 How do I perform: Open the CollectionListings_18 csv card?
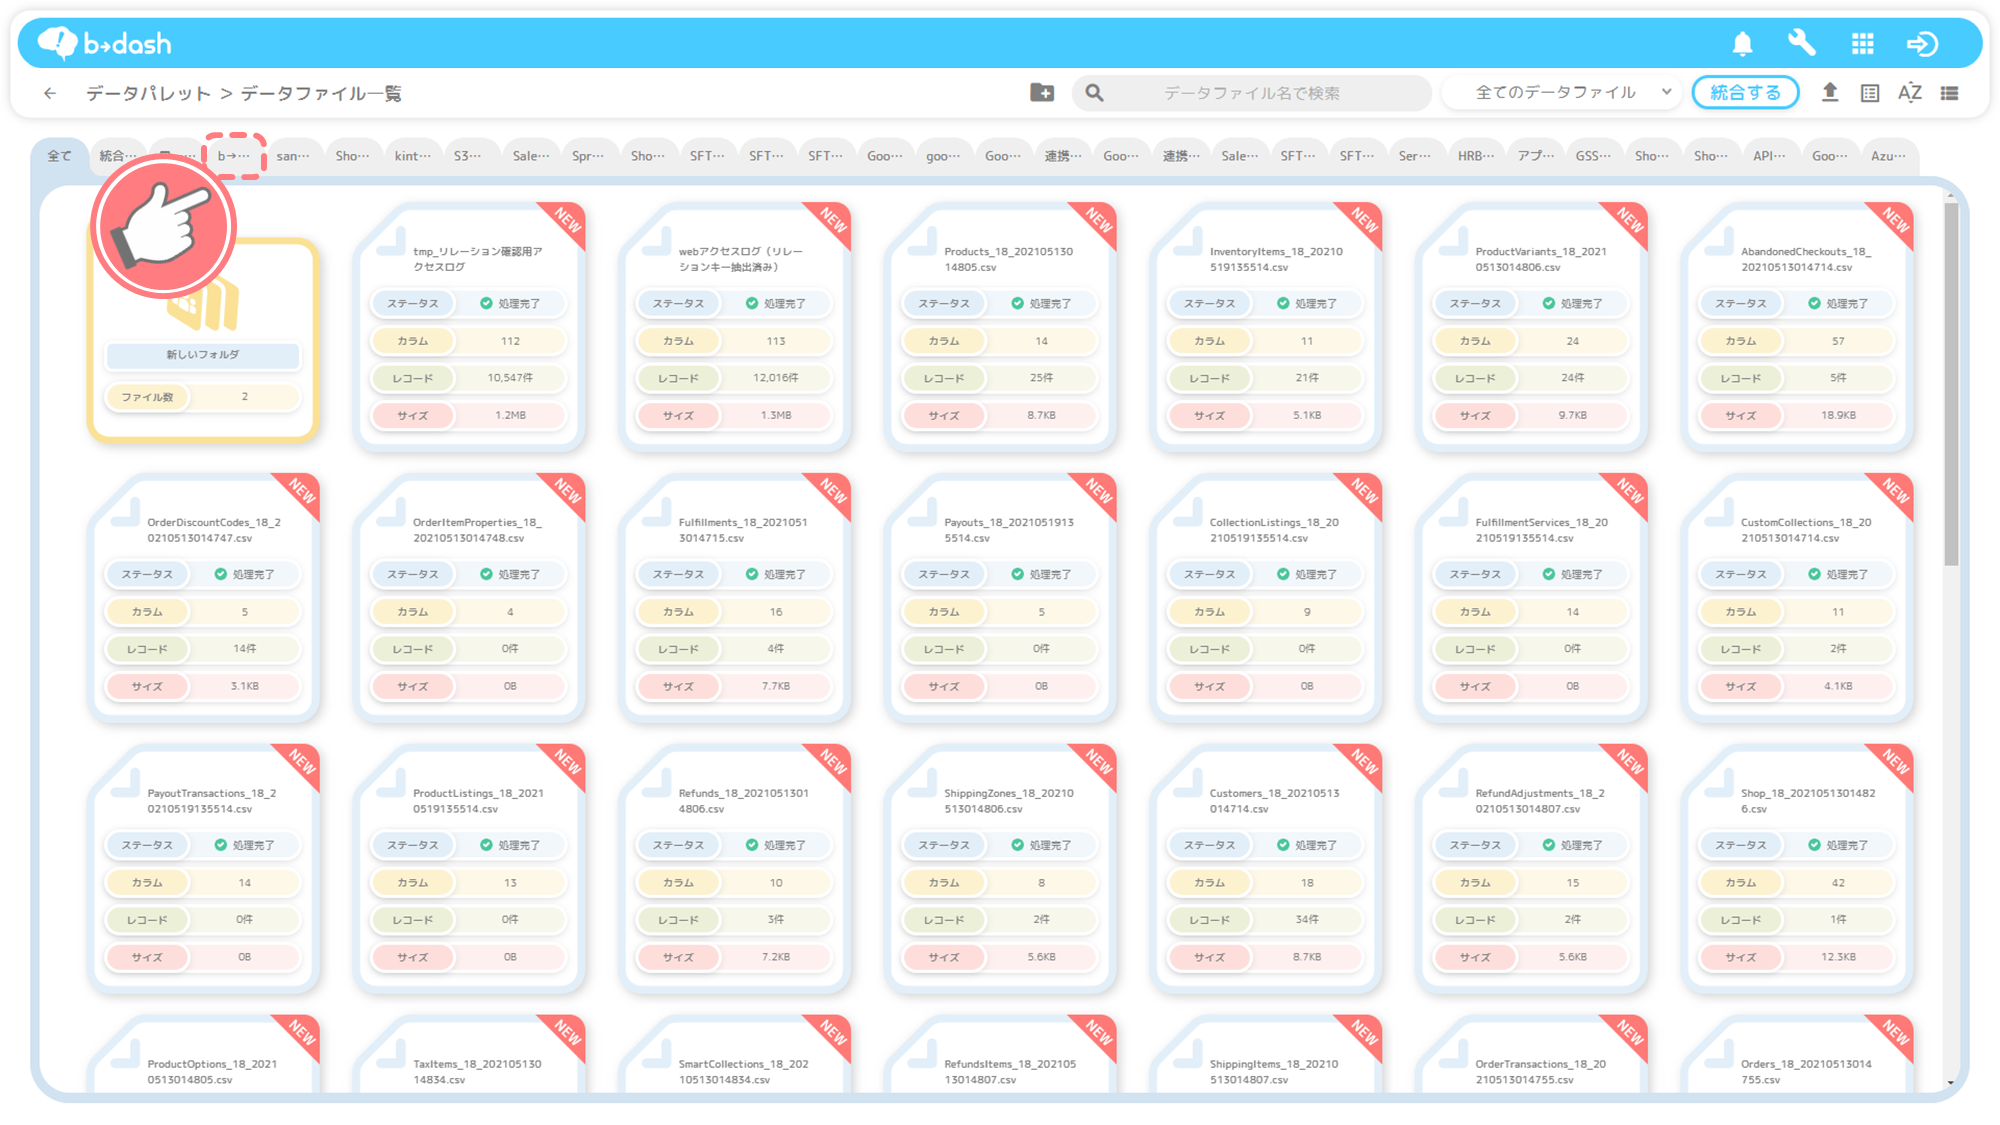tap(1266, 599)
